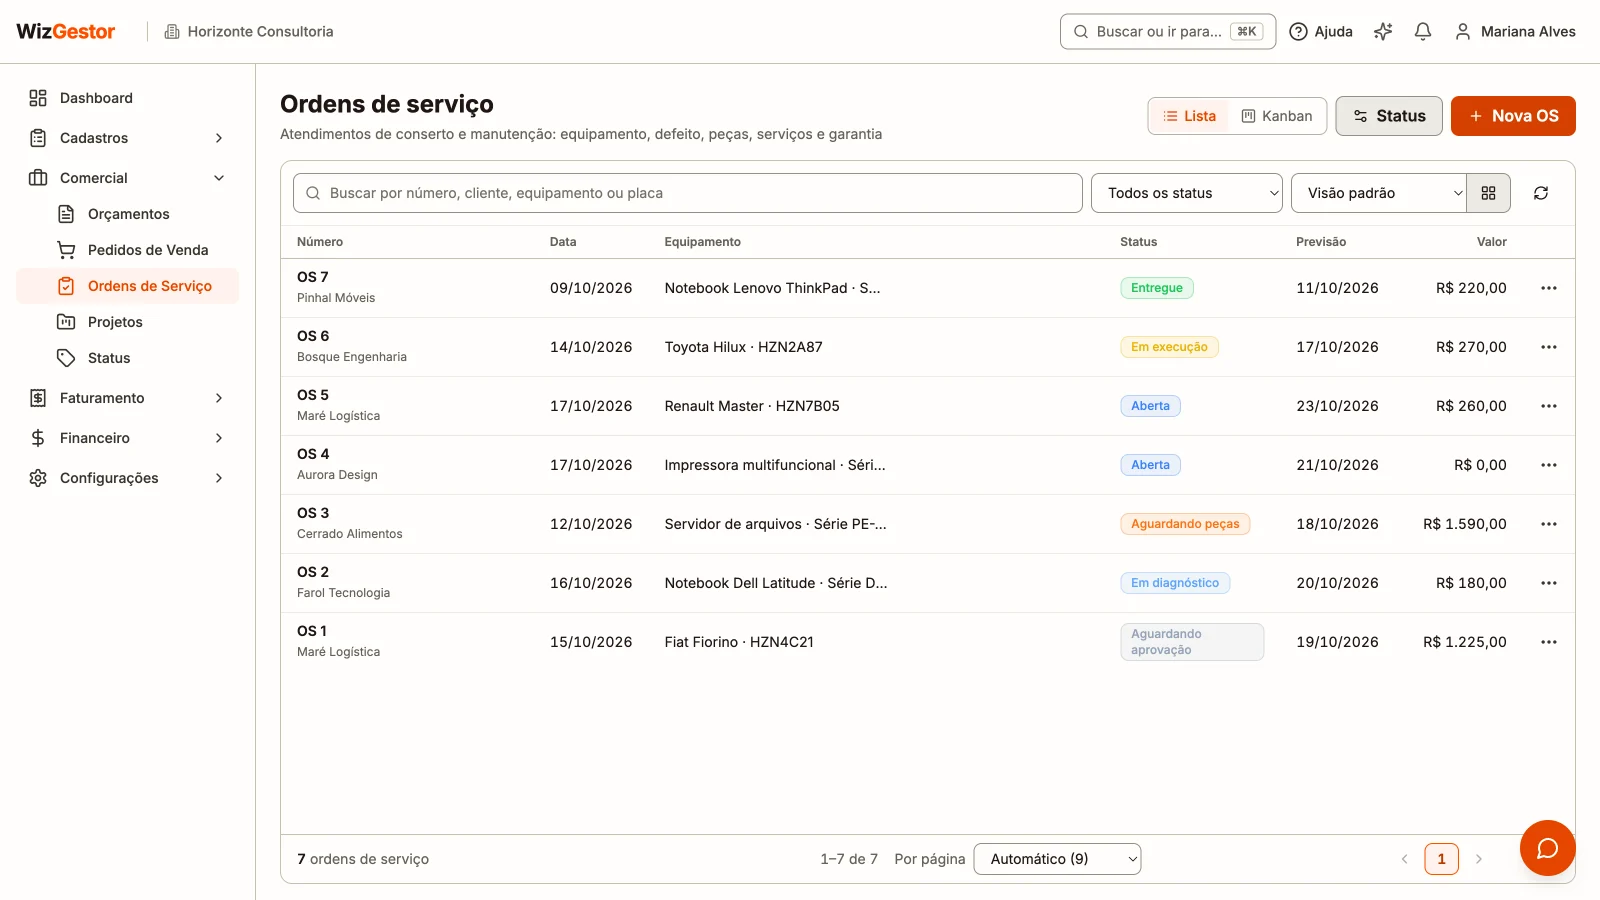Open Orçamentos in the sidebar

click(128, 214)
